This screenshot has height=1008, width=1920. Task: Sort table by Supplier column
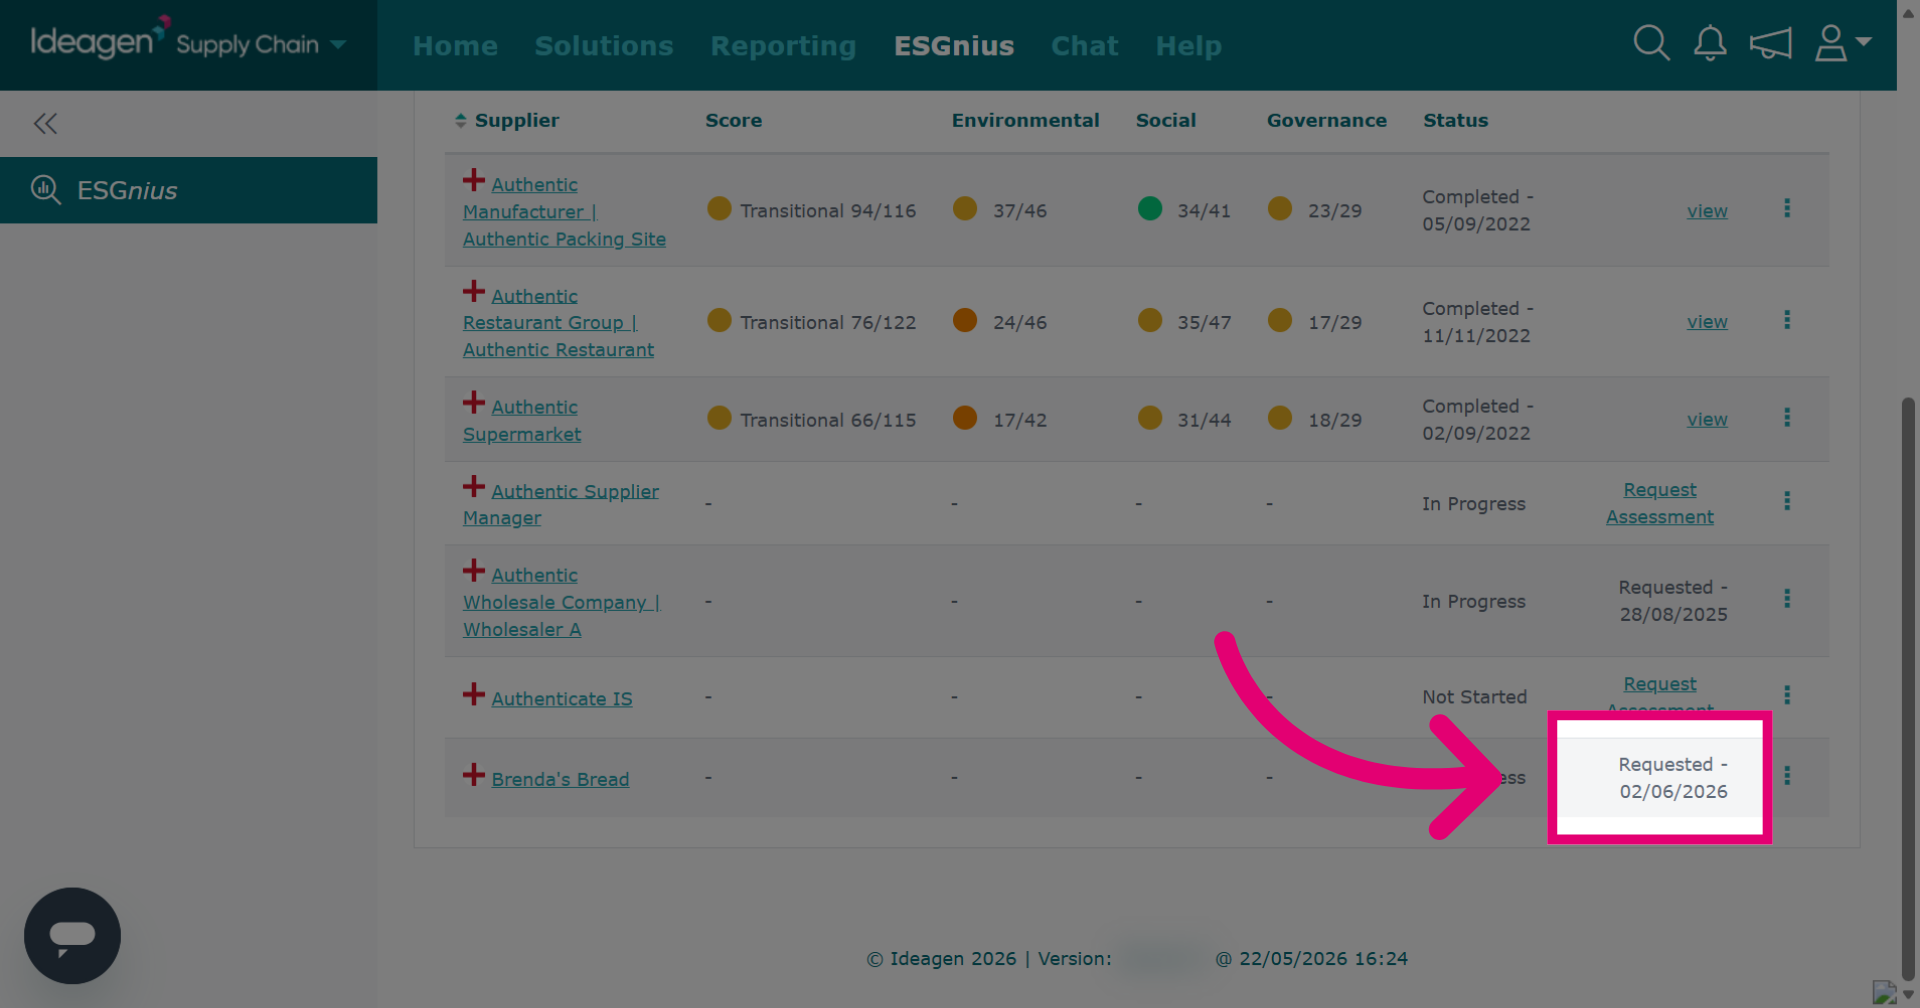click(506, 120)
